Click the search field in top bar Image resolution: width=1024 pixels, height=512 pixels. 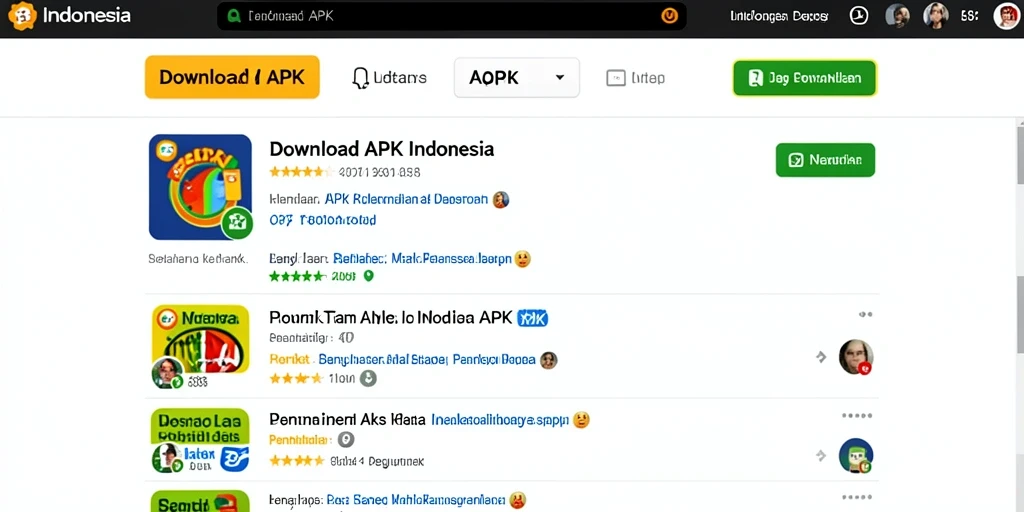tap(451, 16)
